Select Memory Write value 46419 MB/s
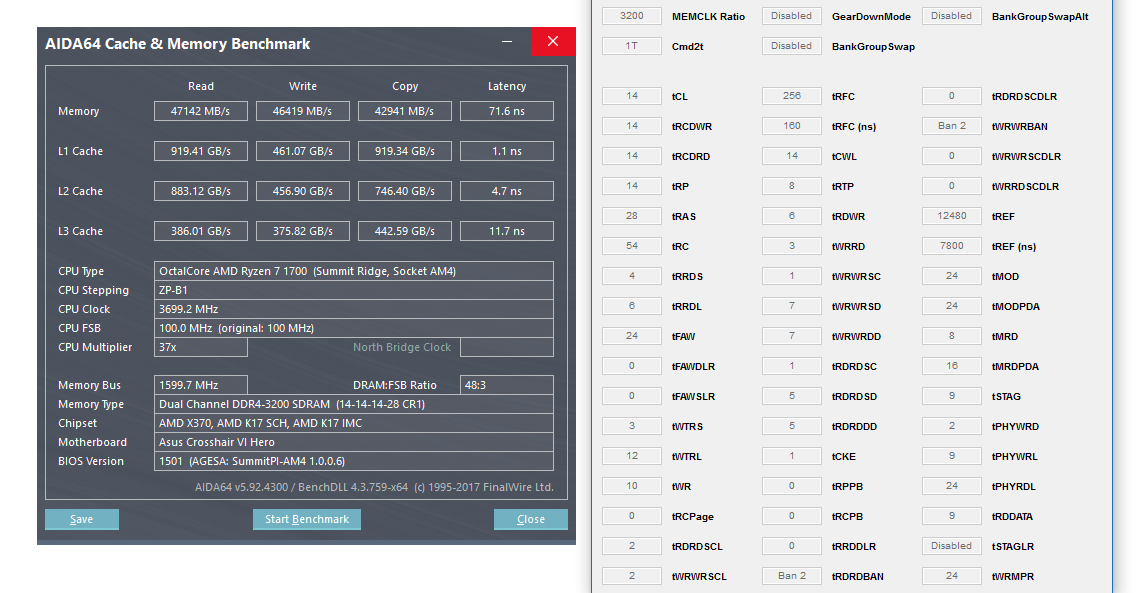The width and height of the screenshot is (1143, 593). [x=303, y=111]
